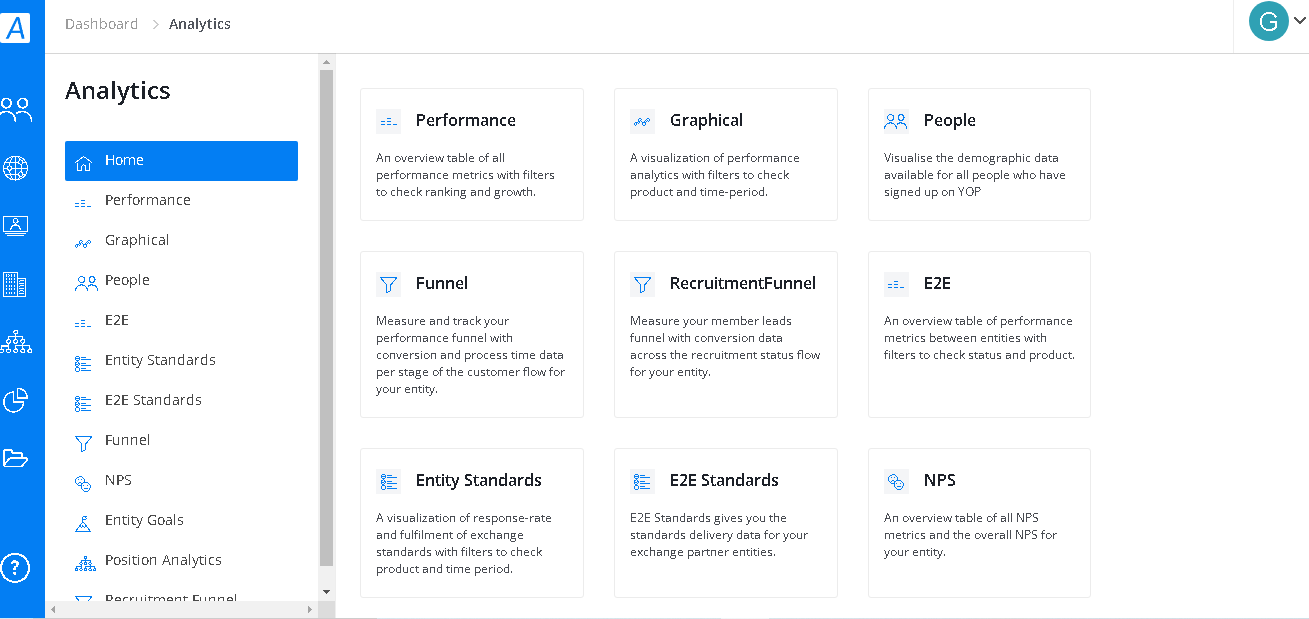Click the A logo at top left
The height and width of the screenshot is (619, 1309).
click(16, 27)
